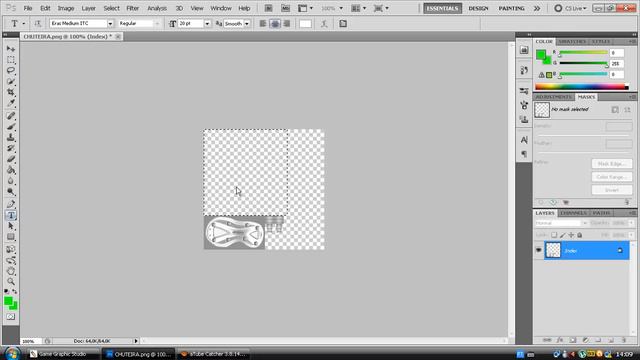Image resolution: width=640 pixels, height=360 pixels.
Task: Select the Pen tool
Action: click(x=11, y=204)
